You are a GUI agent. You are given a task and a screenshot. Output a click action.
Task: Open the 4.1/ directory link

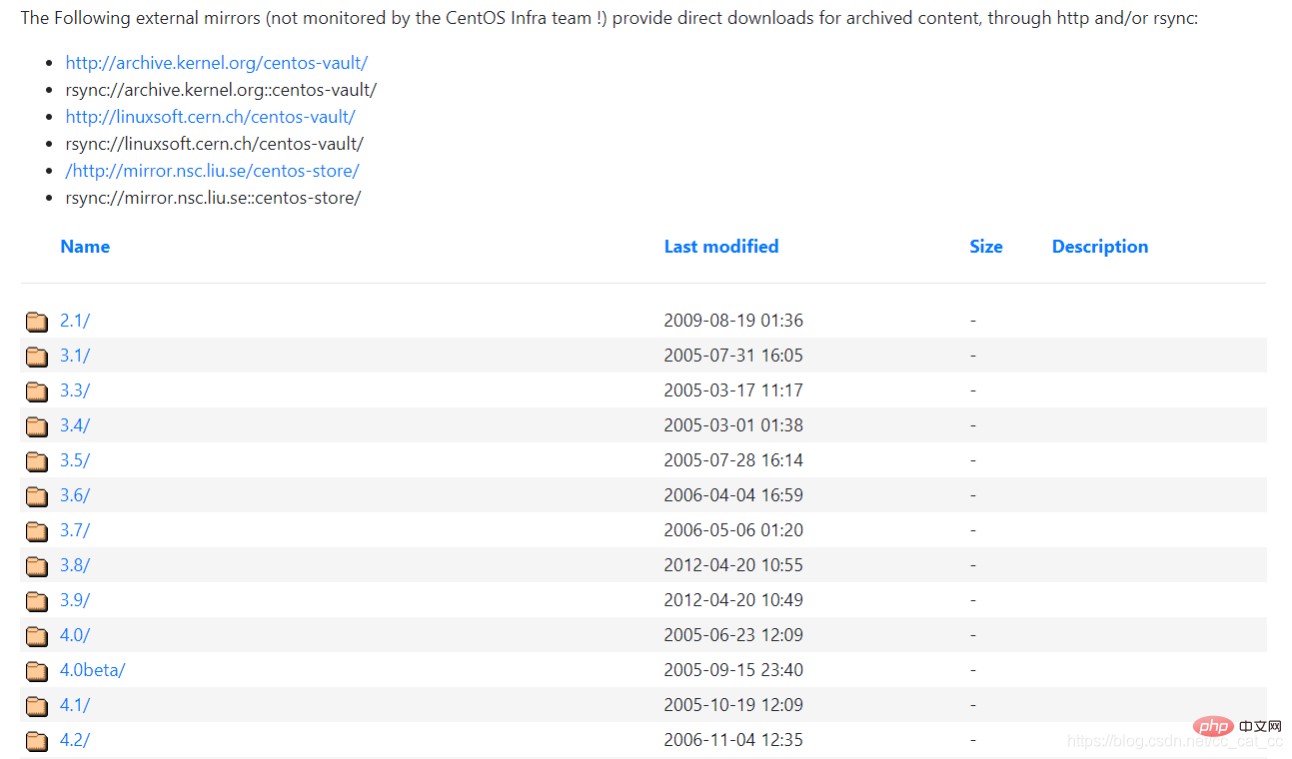[x=75, y=705]
